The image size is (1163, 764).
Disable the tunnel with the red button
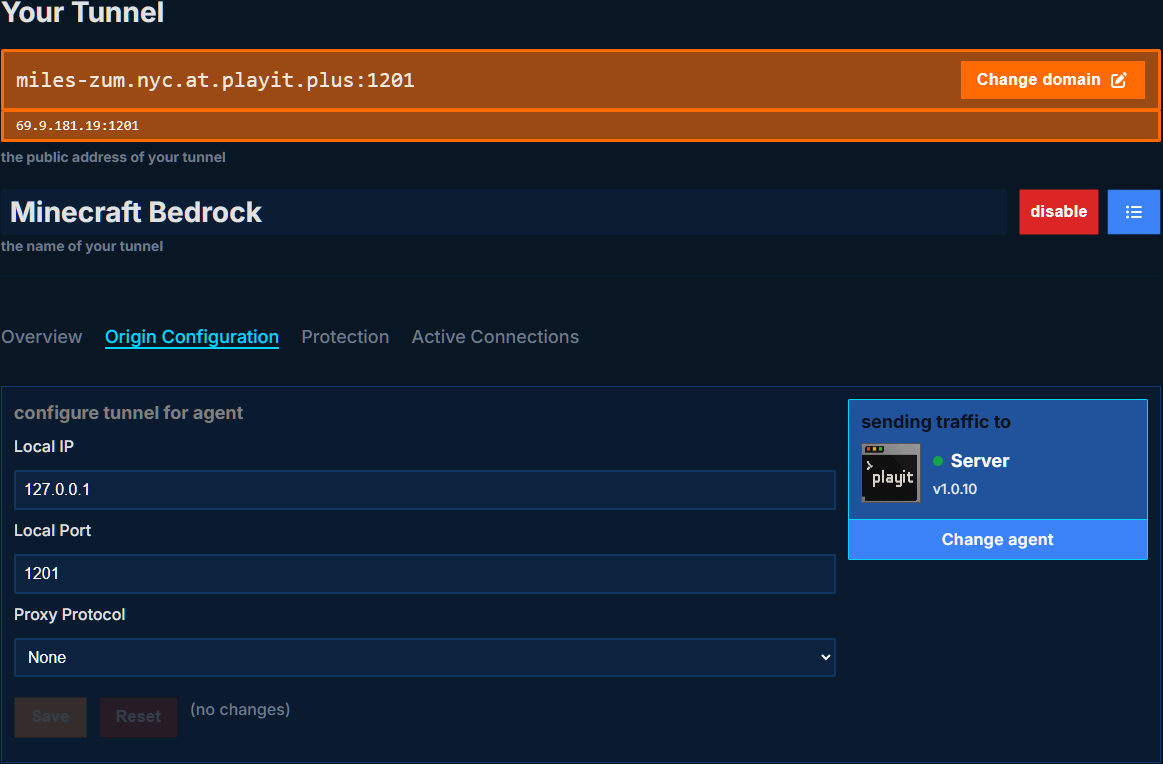click(1058, 212)
